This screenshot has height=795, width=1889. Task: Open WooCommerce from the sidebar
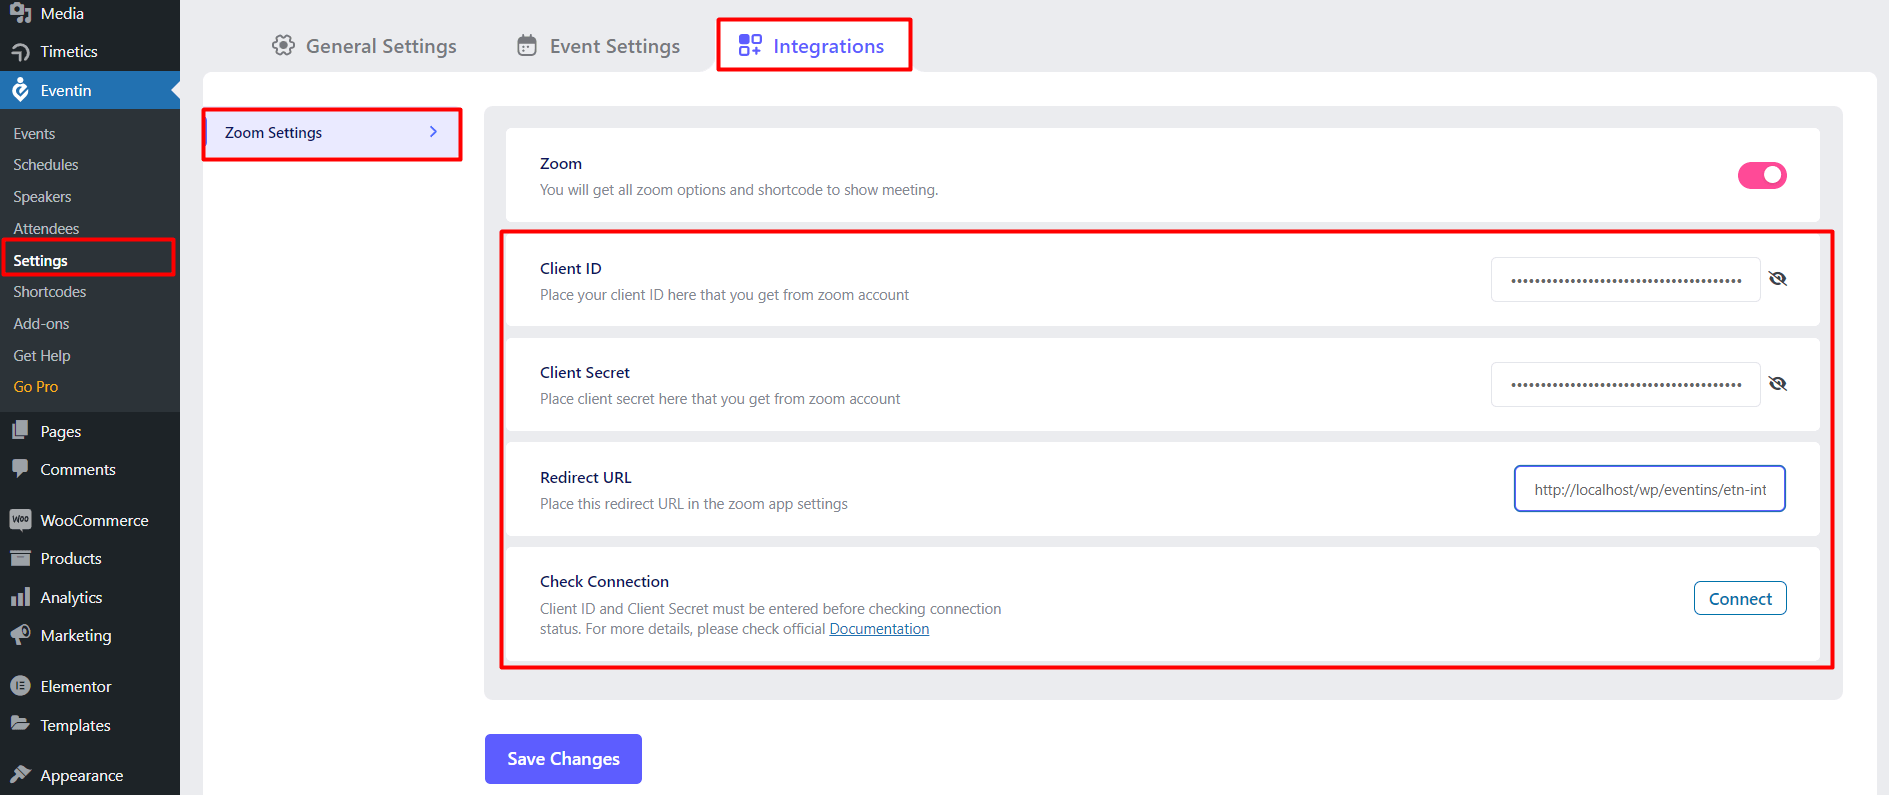(20, 520)
